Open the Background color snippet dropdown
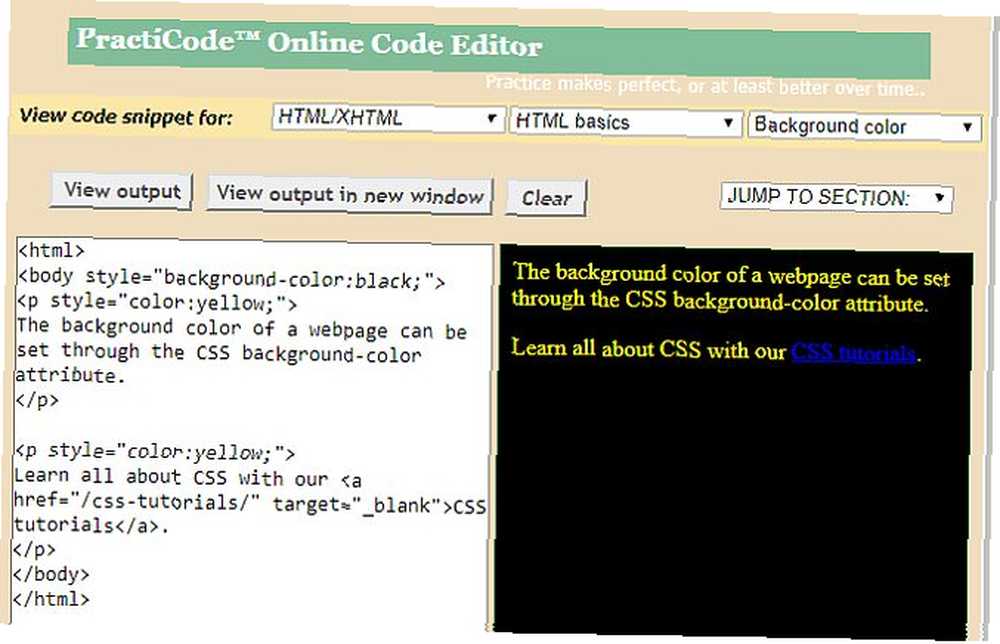The image size is (1000, 644). click(864, 126)
